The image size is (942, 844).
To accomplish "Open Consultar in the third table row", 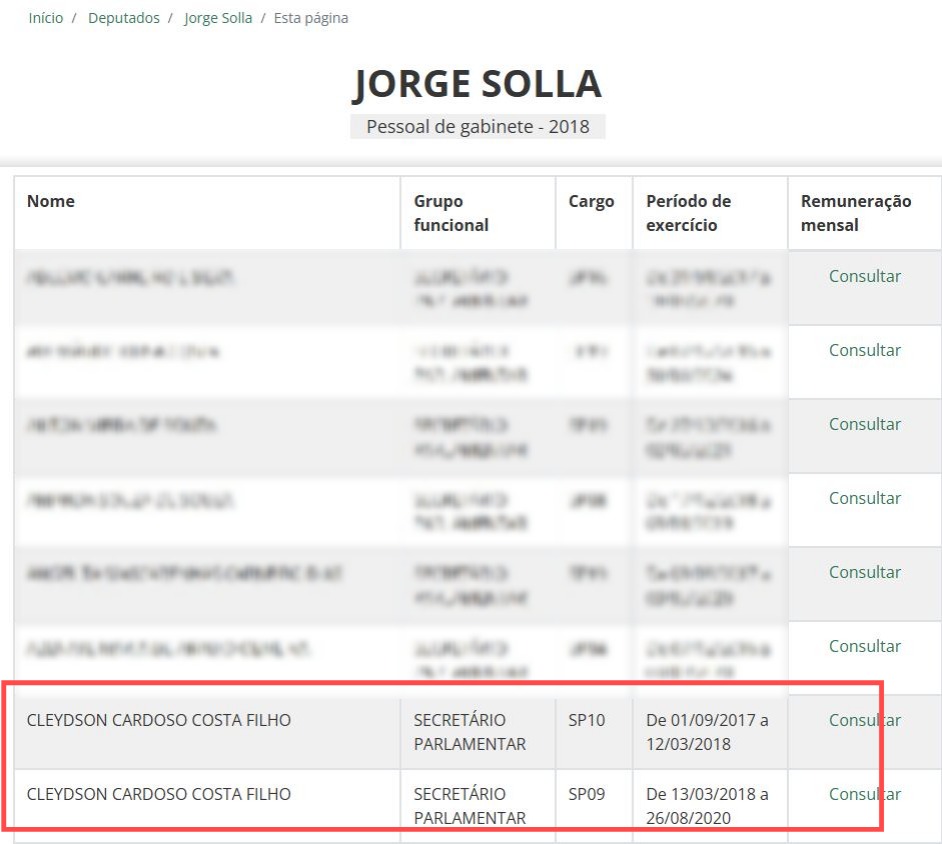I will 864,424.
